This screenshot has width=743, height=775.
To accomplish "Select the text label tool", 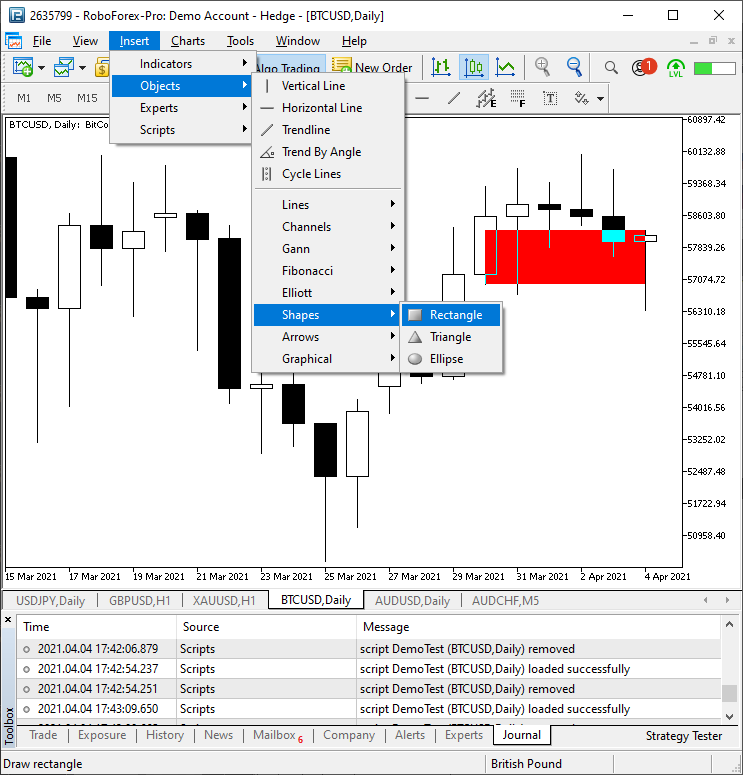I will (550, 98).
